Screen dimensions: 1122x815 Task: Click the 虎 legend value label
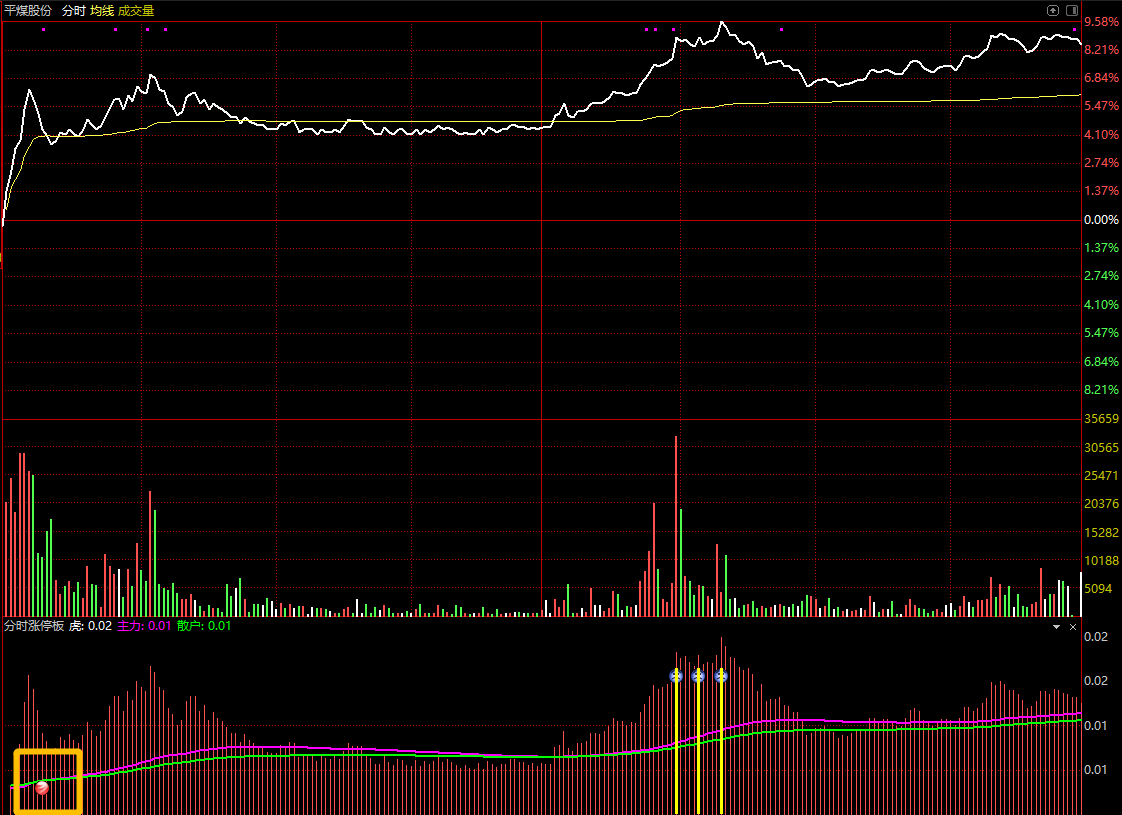77,626
